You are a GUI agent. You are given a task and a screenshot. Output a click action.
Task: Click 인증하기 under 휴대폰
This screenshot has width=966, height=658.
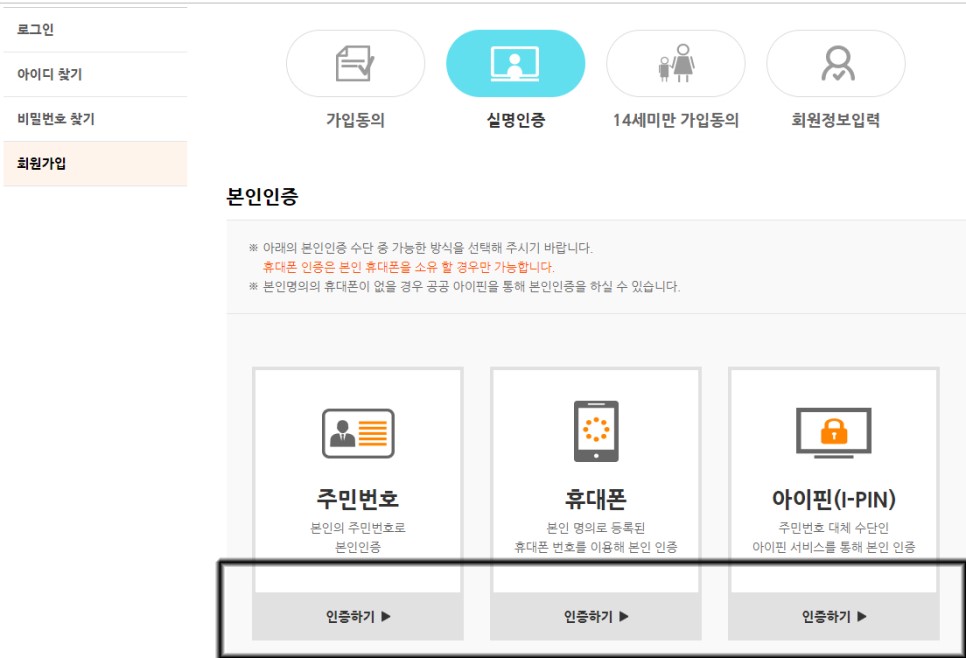click(x=596, y=616)
